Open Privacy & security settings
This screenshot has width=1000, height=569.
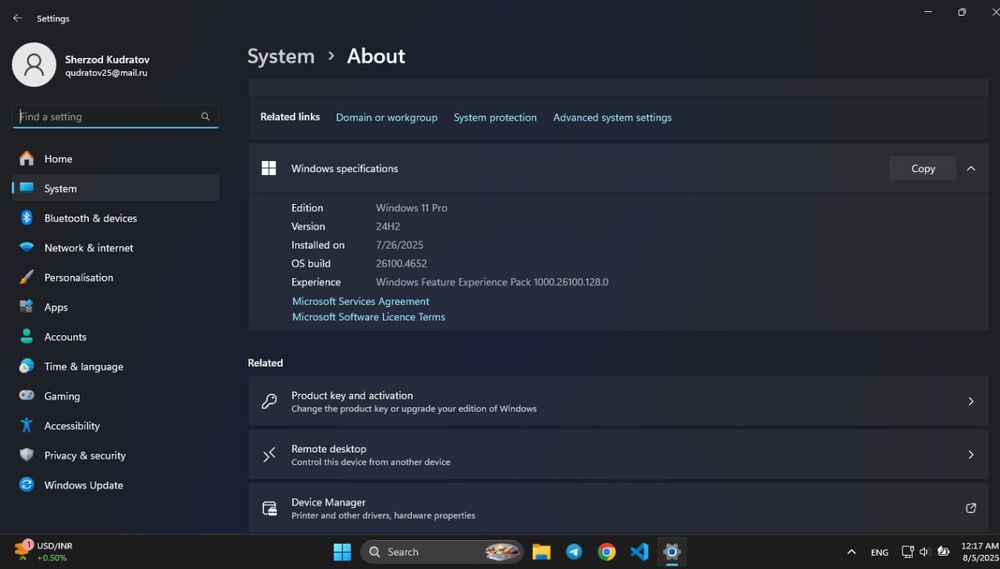click(115, 455)
